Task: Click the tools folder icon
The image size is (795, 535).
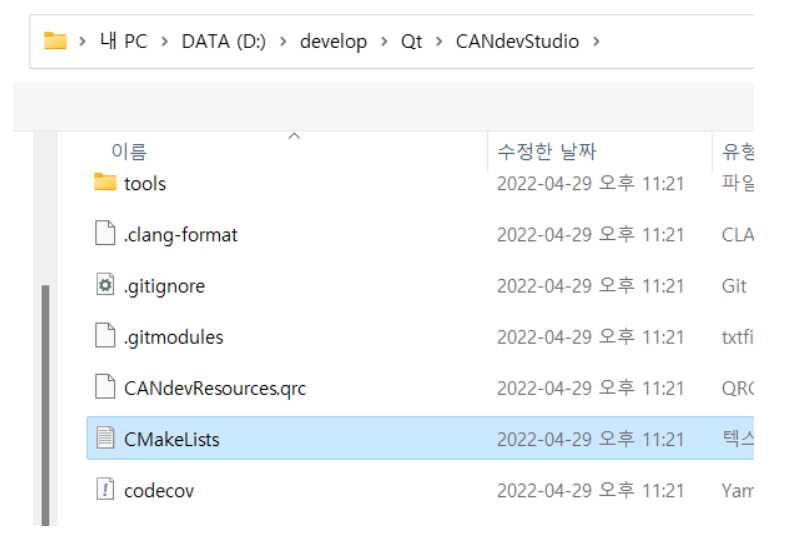Action: pyautogui.click(x=105, y=183)
